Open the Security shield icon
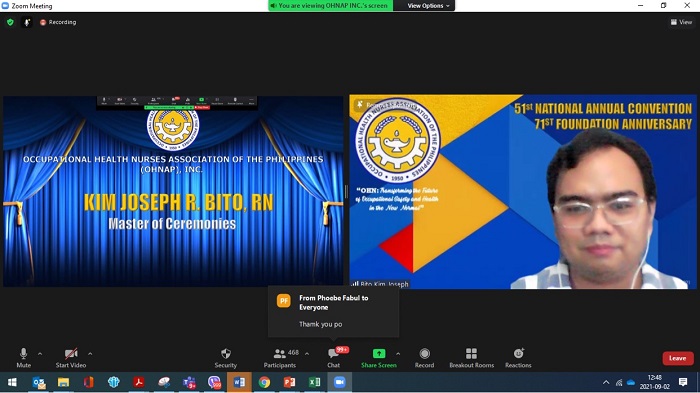 point(226,354)
